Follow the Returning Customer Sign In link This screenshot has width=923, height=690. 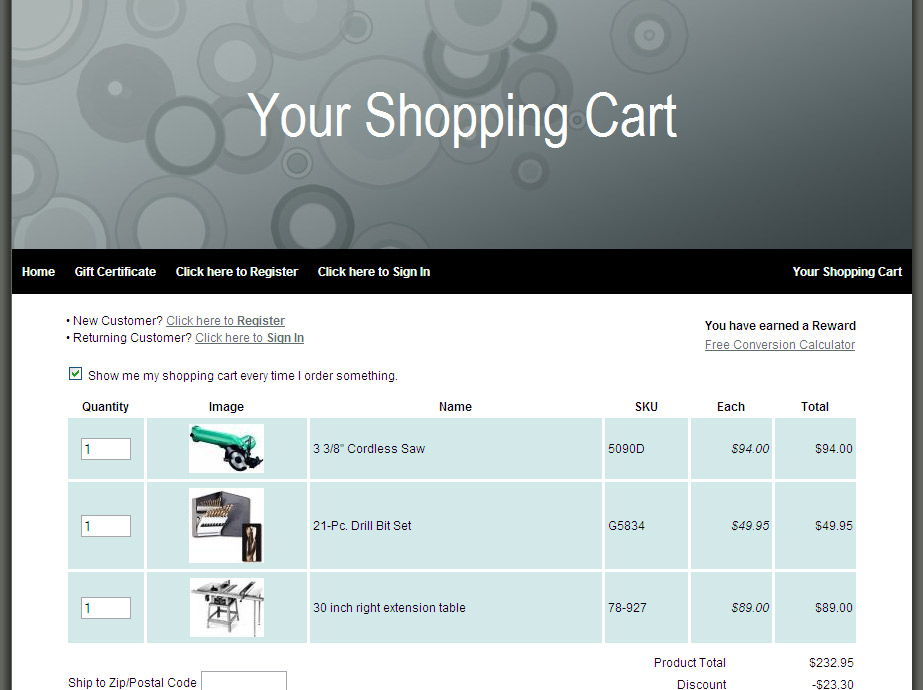coord(249,338)
